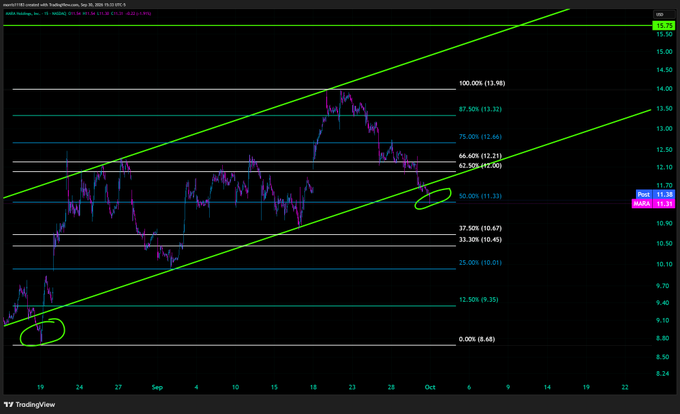Click the MARA Holdings symbol legend
Image resolution: width=680 pixels, height=414 pixels.
point(35,13)
